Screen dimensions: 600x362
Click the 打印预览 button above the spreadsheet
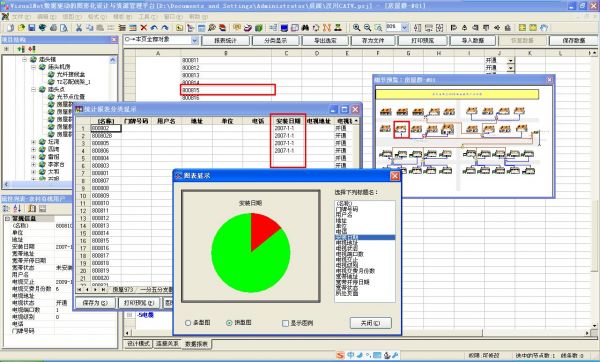[422, 41]
